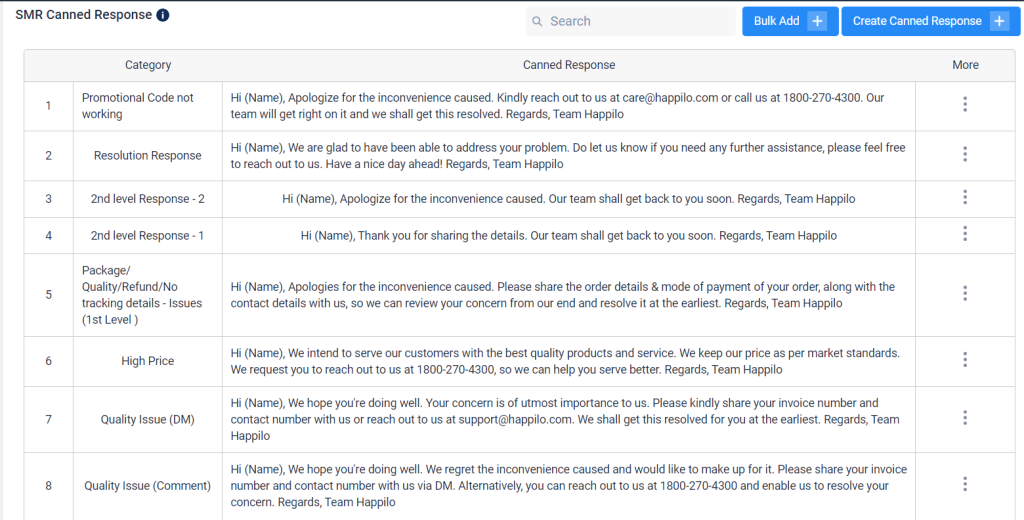Click the Category column header
Image resolution: width=1024 pixels, height=520 pixels.
click(x=148, y=65)
